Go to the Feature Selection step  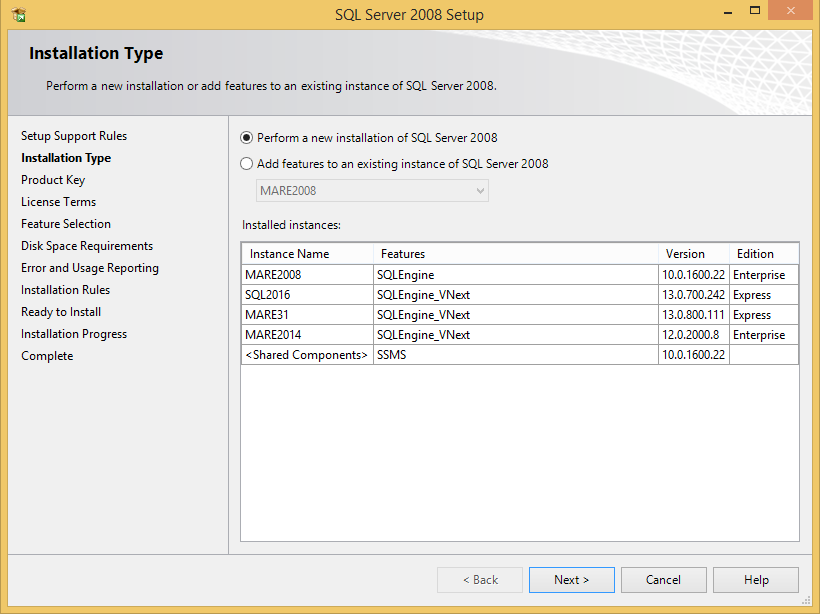click(66, 224)
